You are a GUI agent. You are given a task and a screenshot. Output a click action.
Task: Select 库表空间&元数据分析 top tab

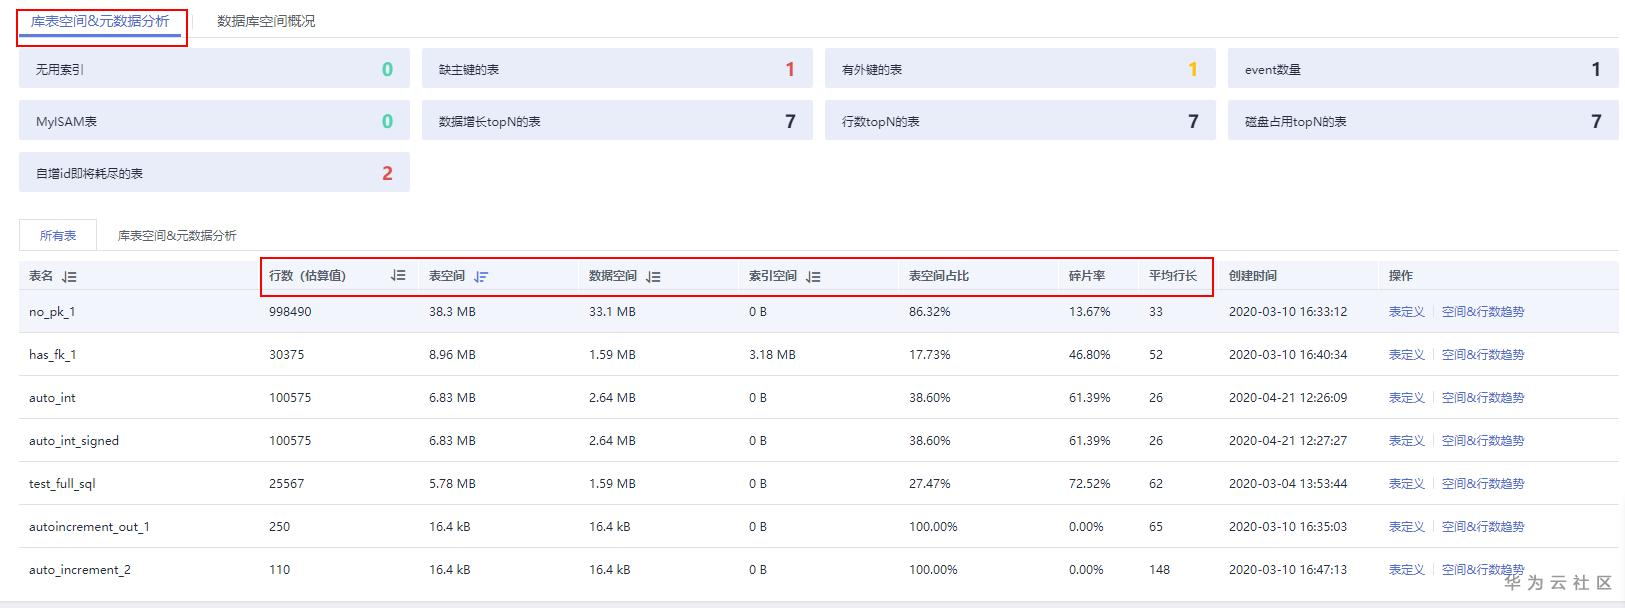click(100, 21)
